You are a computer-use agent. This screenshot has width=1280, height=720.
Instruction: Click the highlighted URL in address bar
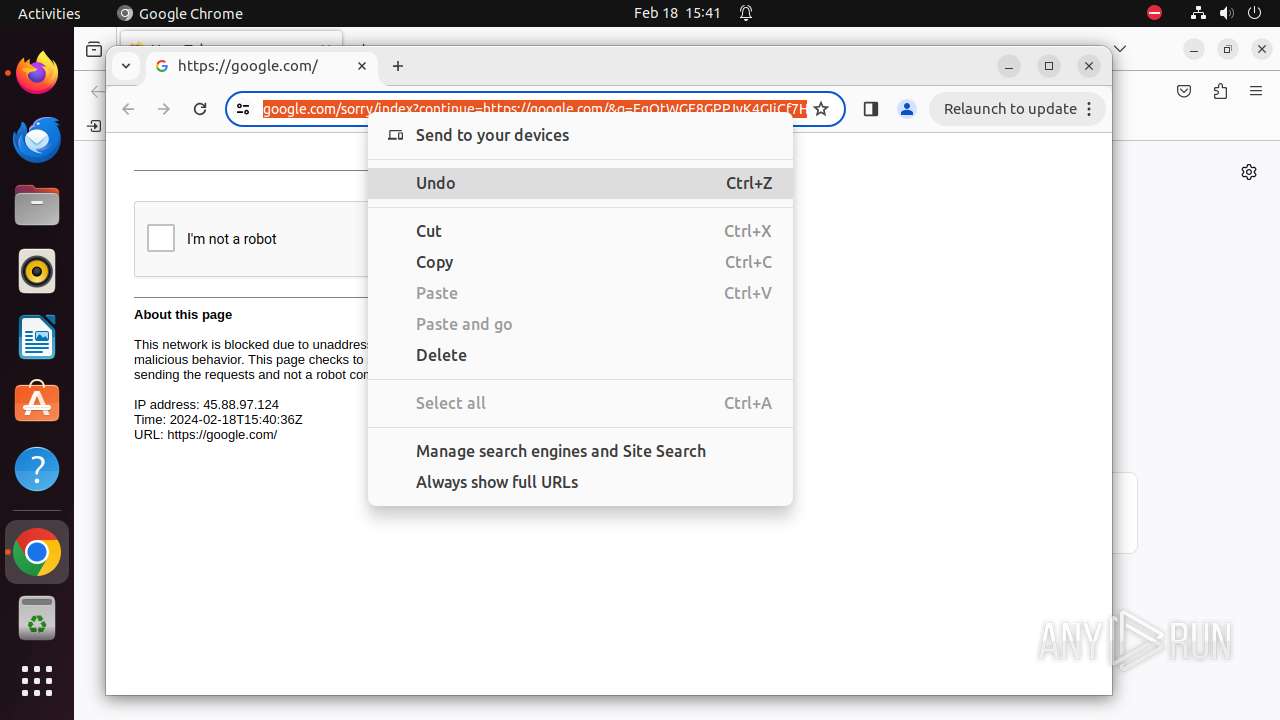tap(535, 109)
